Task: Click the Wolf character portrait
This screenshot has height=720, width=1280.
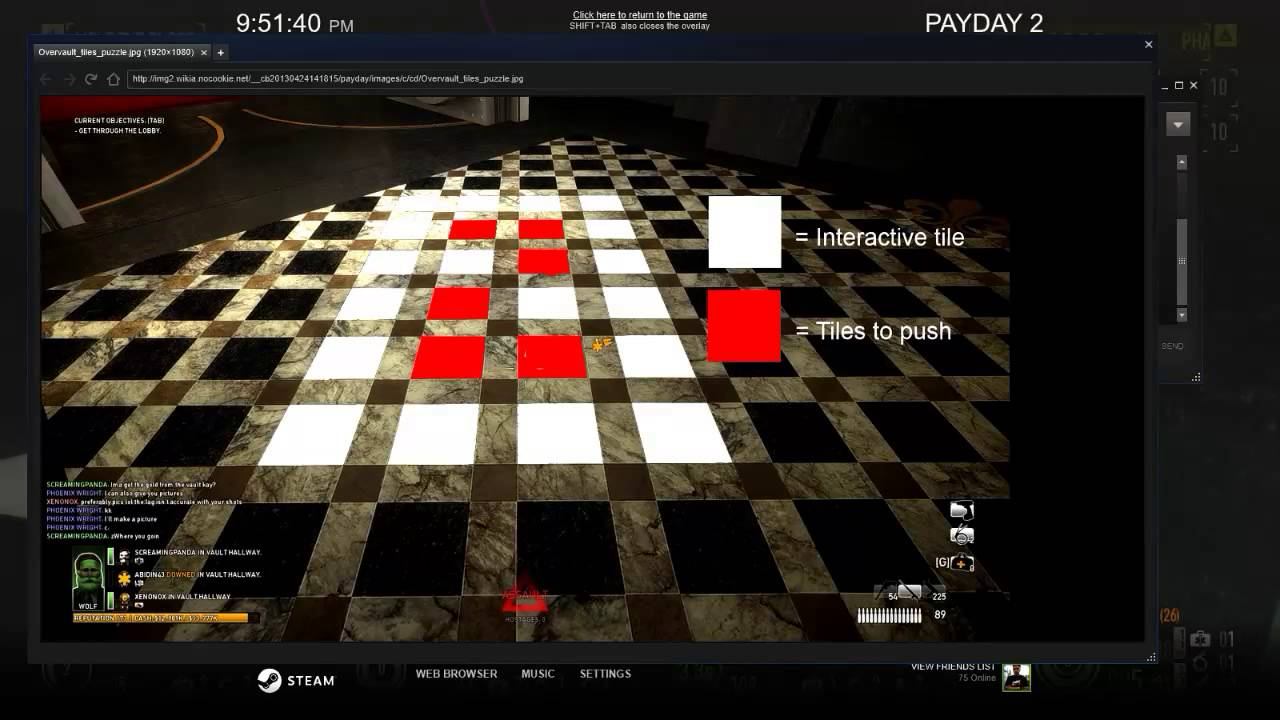Action: 88,580
